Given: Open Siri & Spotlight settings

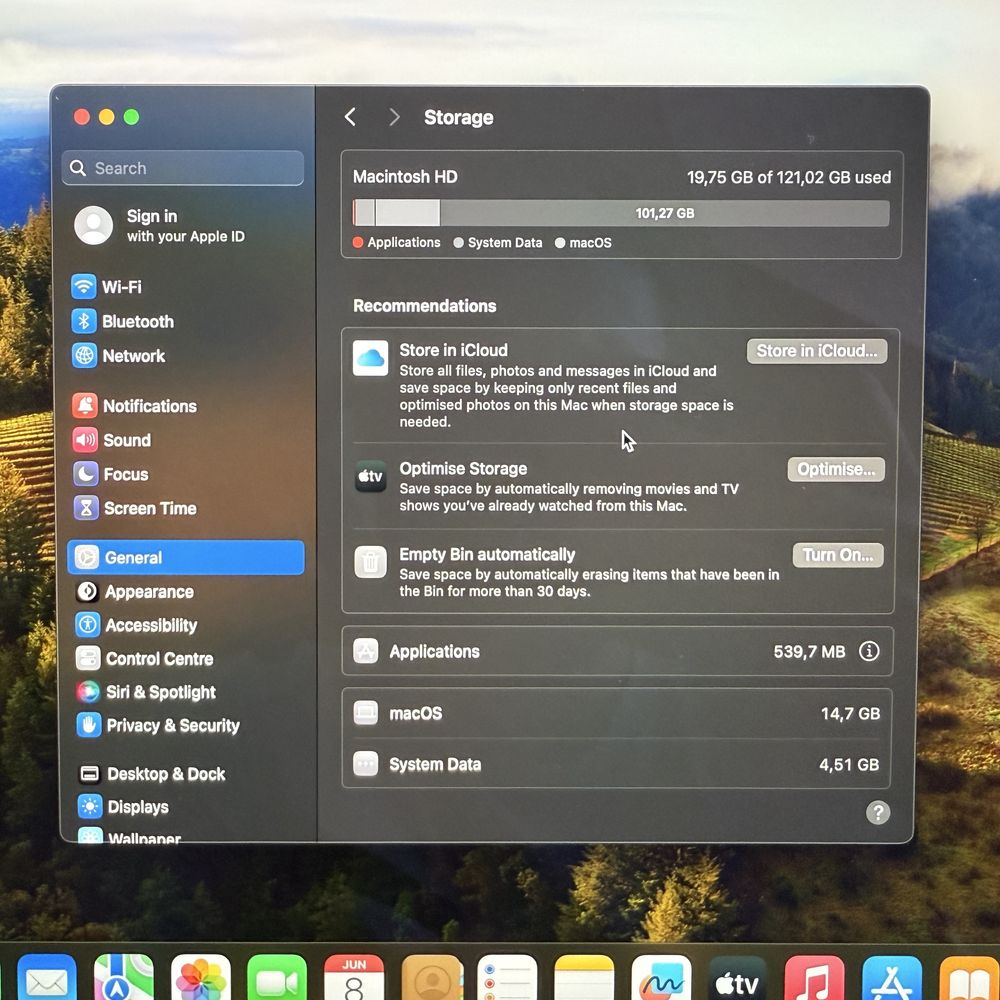Looking at the screenshot, I should click(145, 692).
